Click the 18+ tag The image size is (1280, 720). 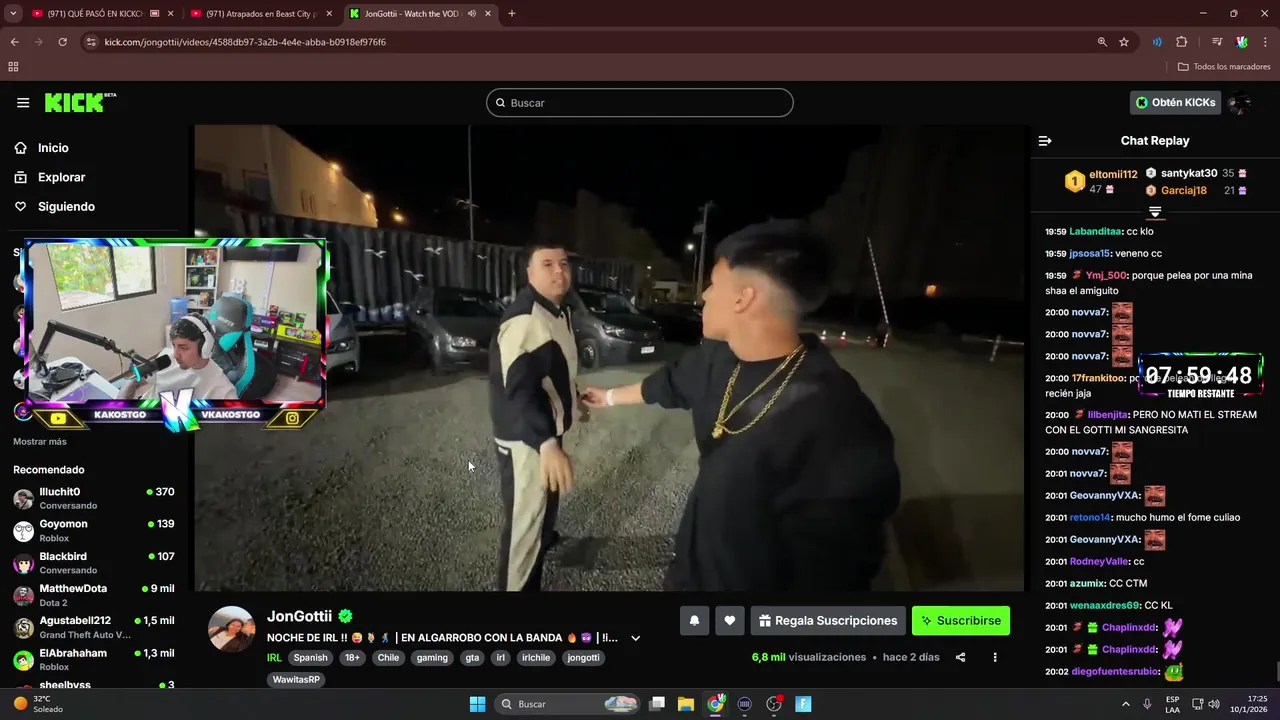coord(352,658)
